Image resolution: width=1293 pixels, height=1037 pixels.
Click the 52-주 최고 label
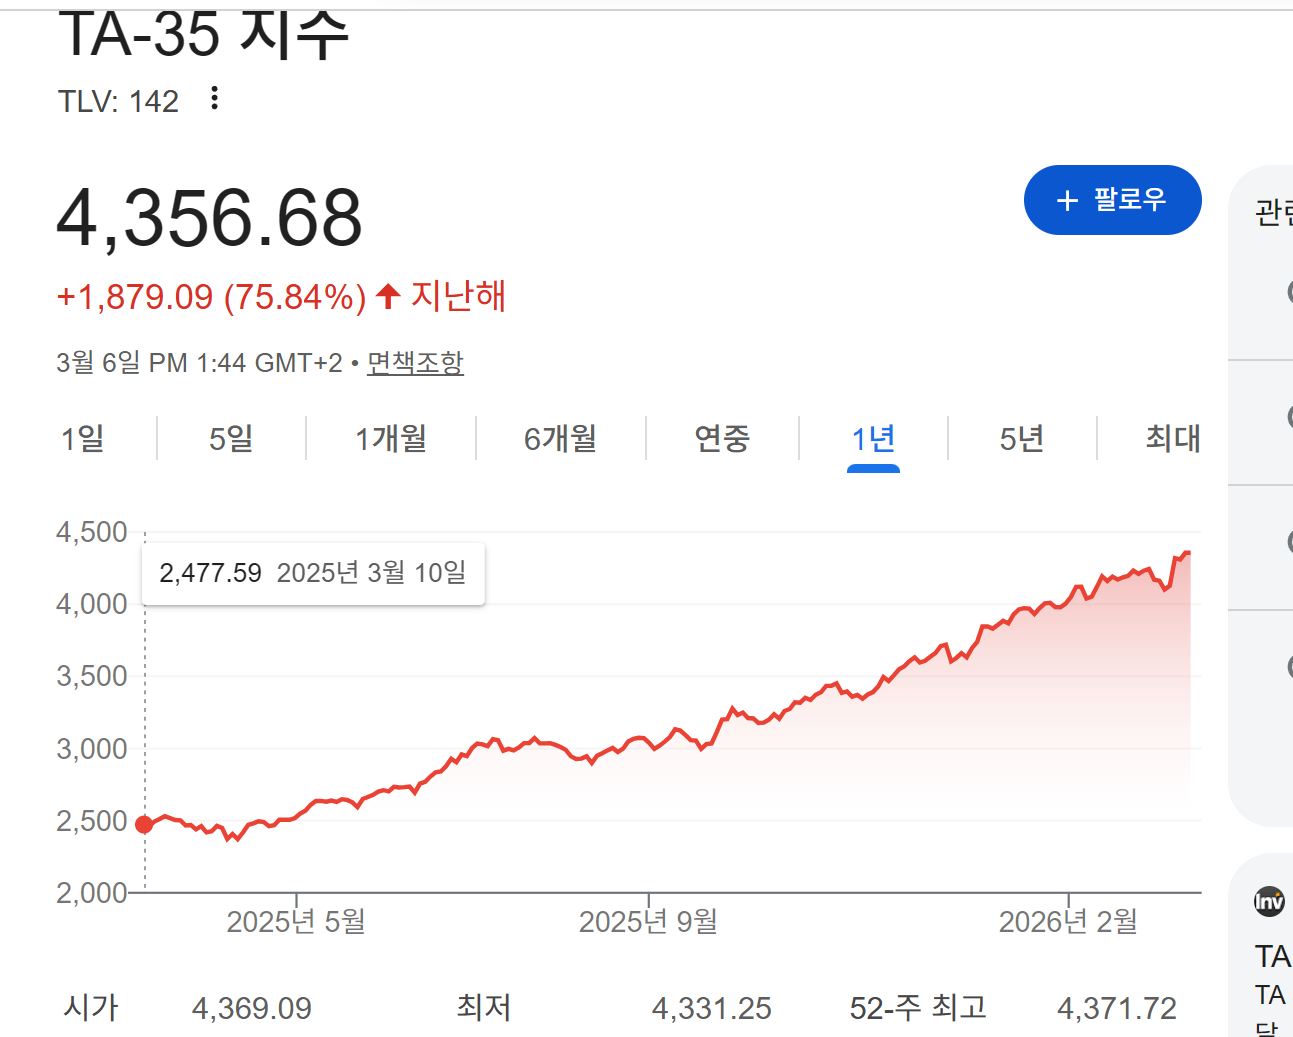coord(918,1008)
